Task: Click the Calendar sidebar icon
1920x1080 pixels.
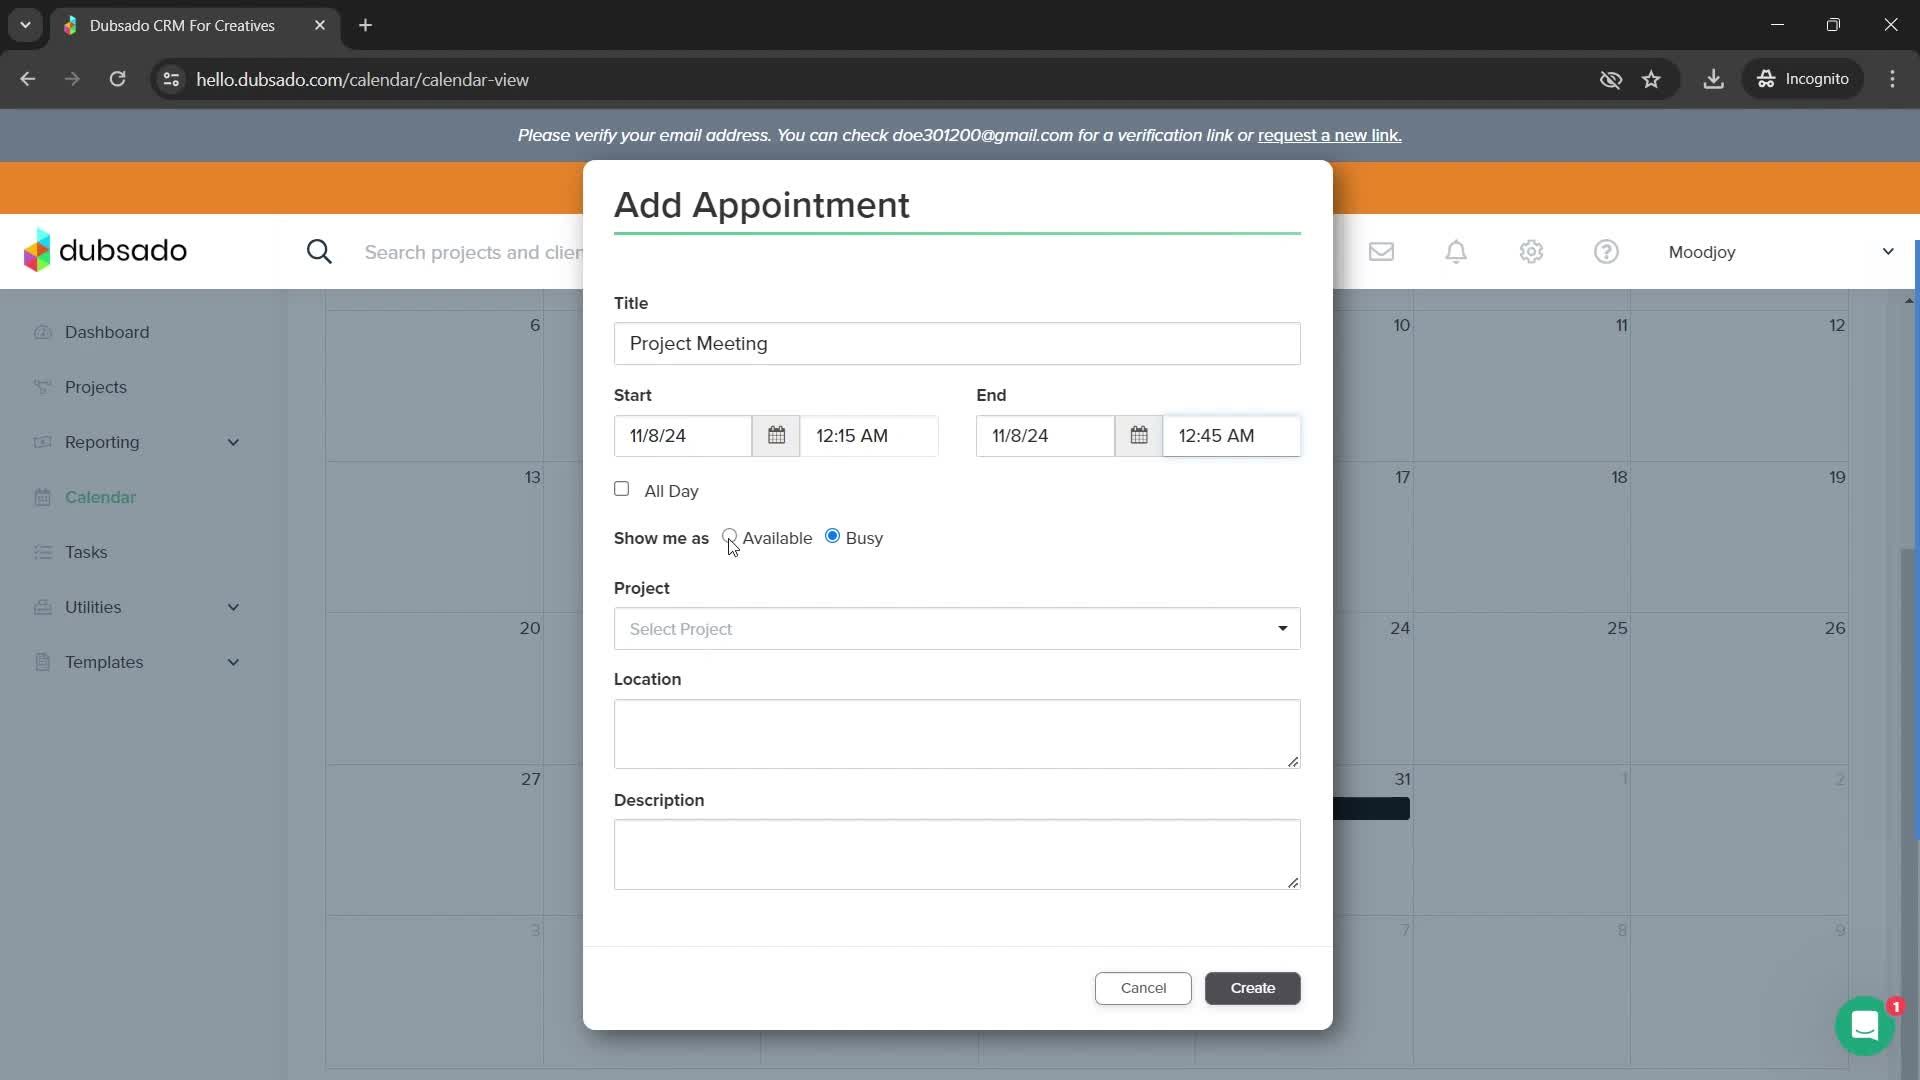Action: click(x=42, y=497)
